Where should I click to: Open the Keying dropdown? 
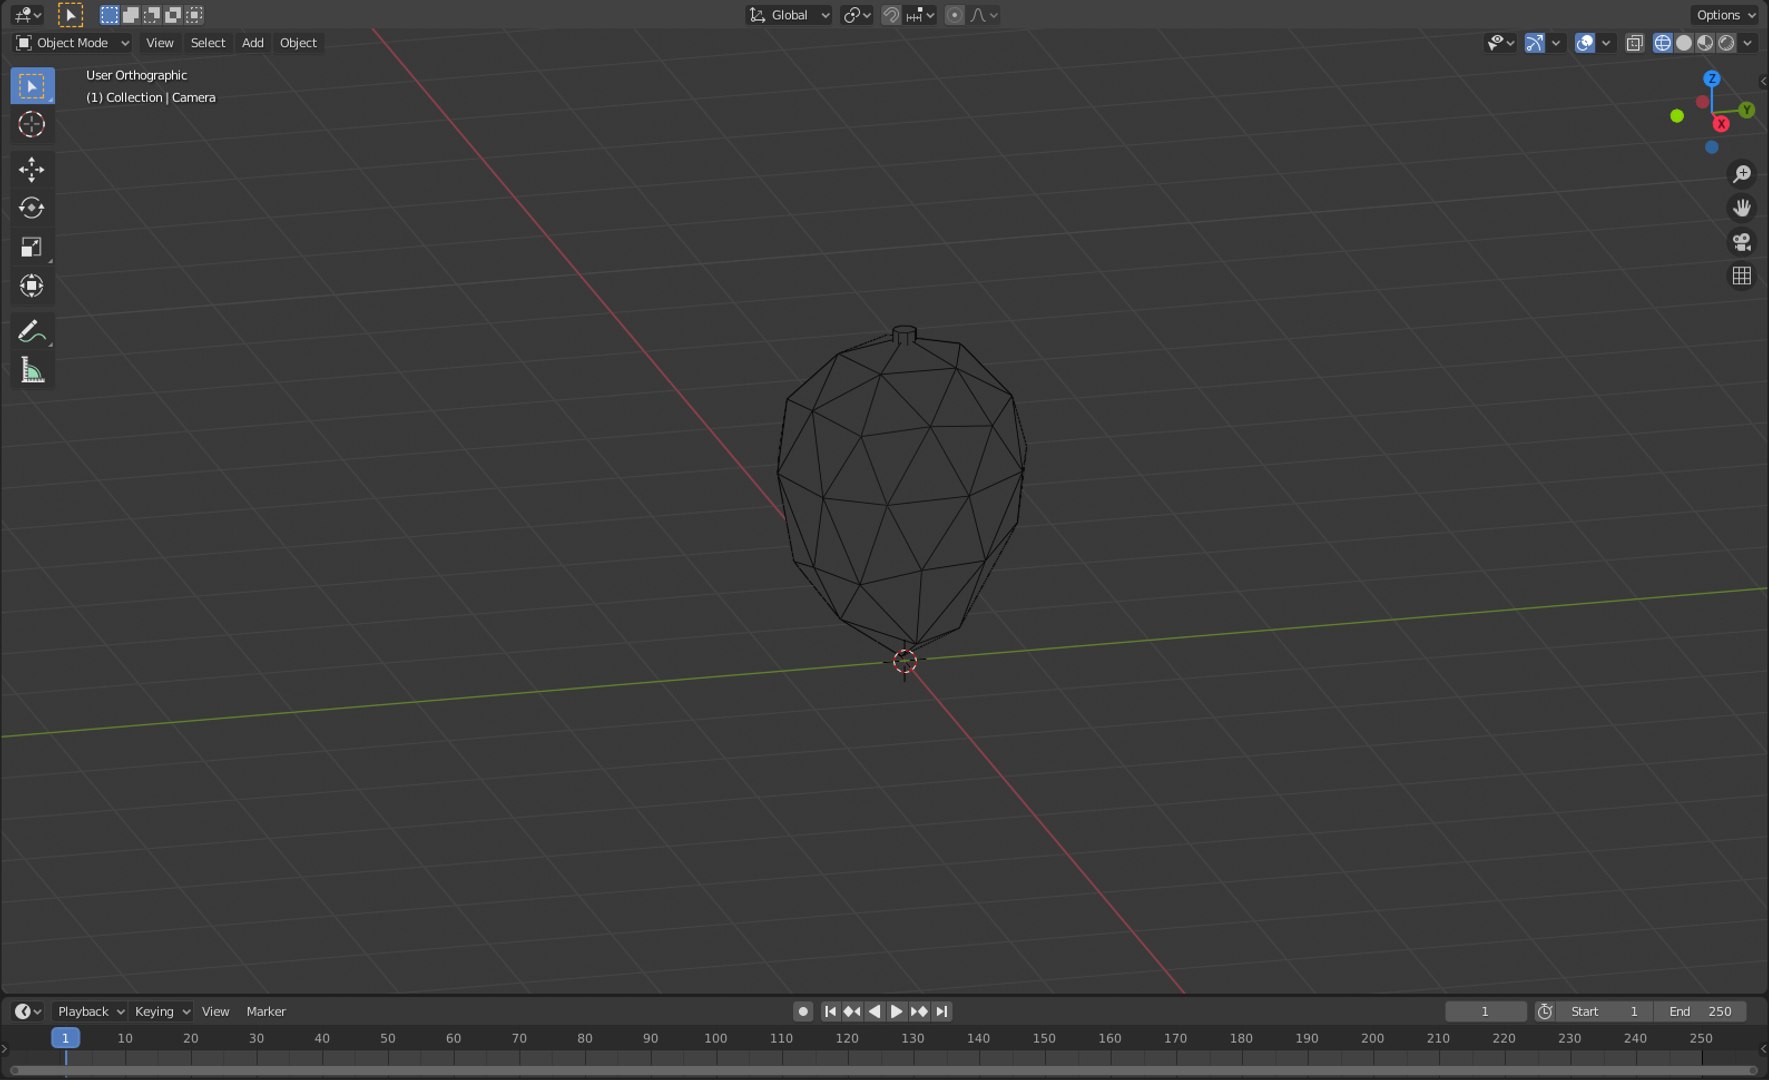click(x=162, y=1011)
